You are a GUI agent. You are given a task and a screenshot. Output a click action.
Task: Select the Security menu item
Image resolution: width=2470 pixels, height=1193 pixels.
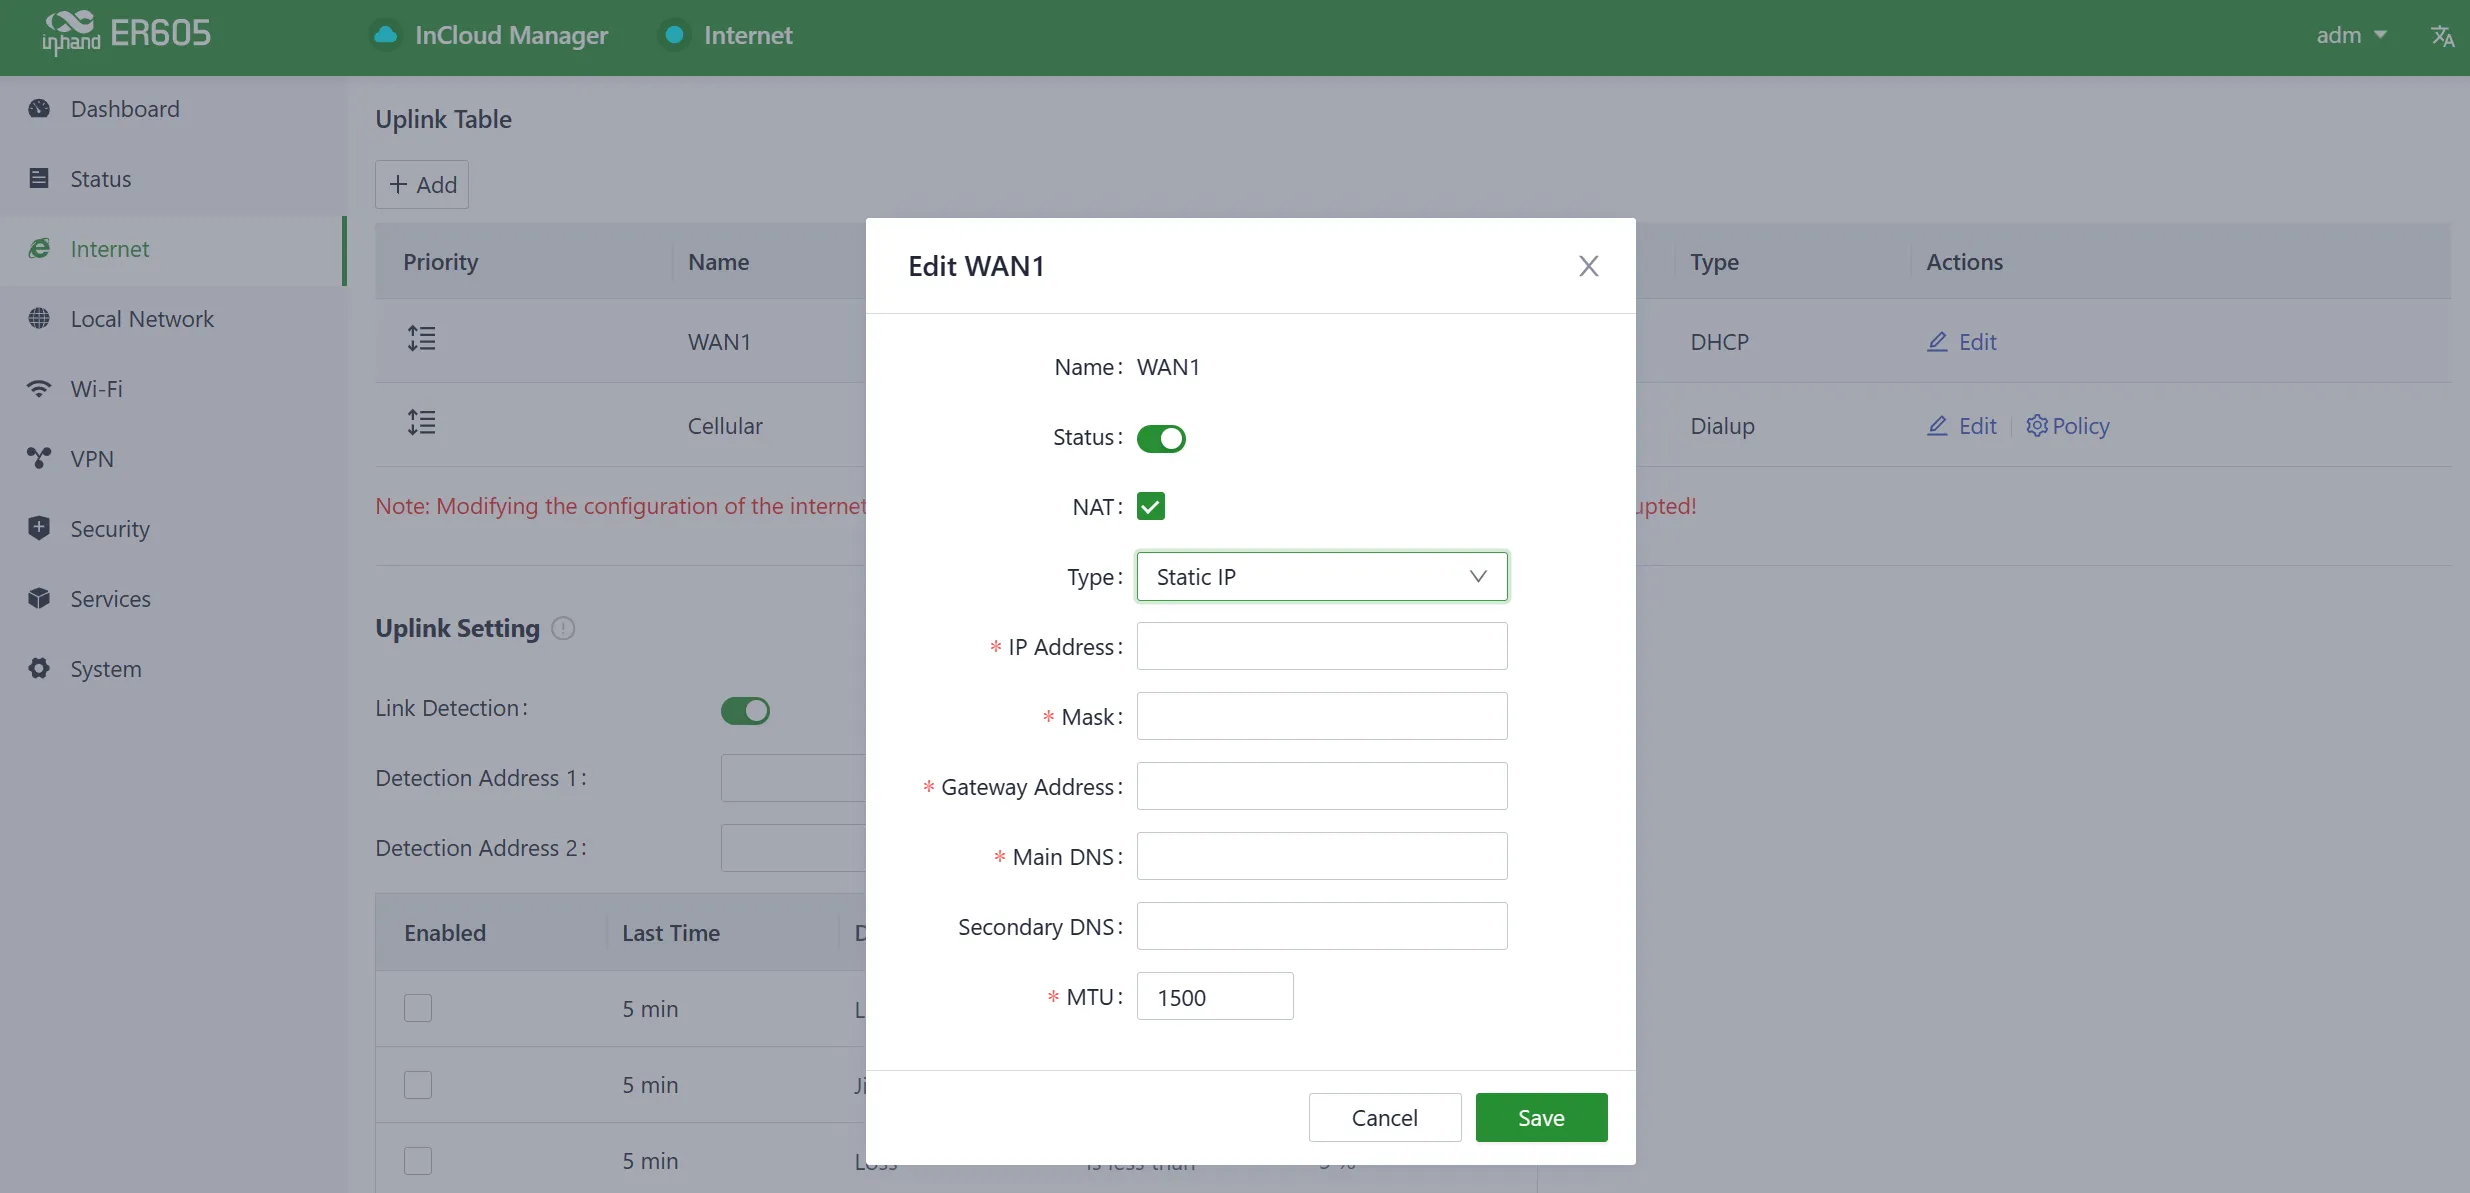172,529
